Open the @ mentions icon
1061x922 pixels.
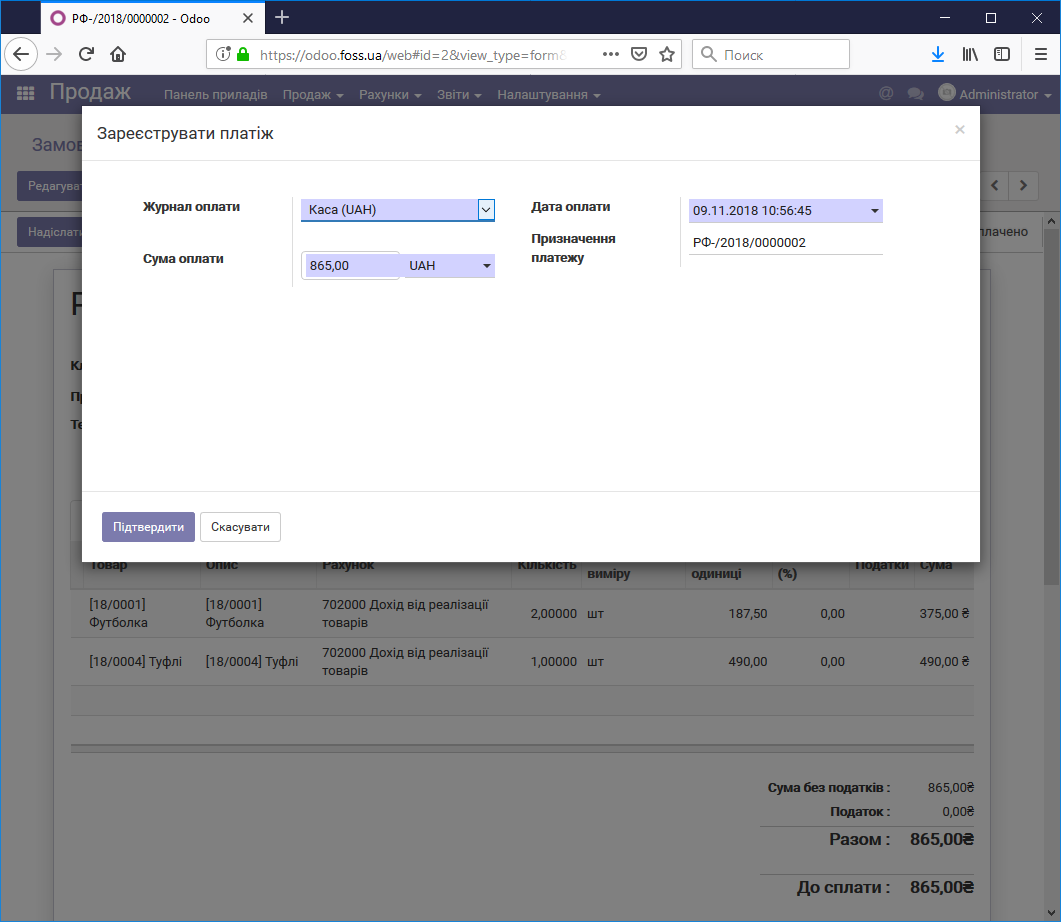(886, 93)
